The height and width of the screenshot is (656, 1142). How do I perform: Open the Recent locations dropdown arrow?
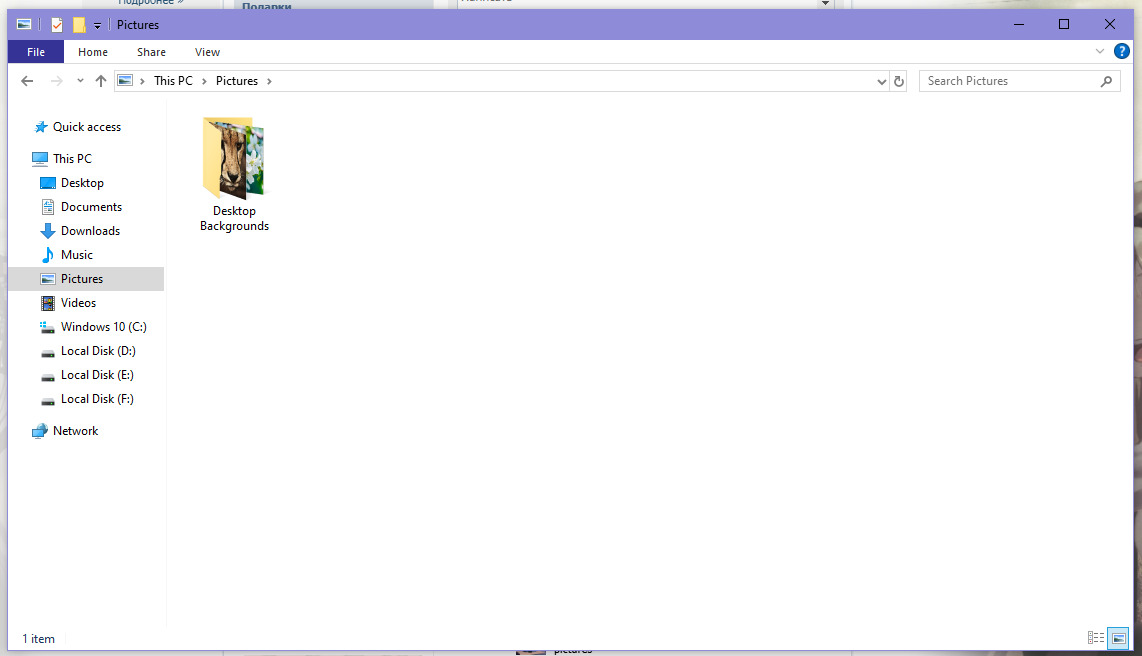pyautogui.click(x=80, y=81)
